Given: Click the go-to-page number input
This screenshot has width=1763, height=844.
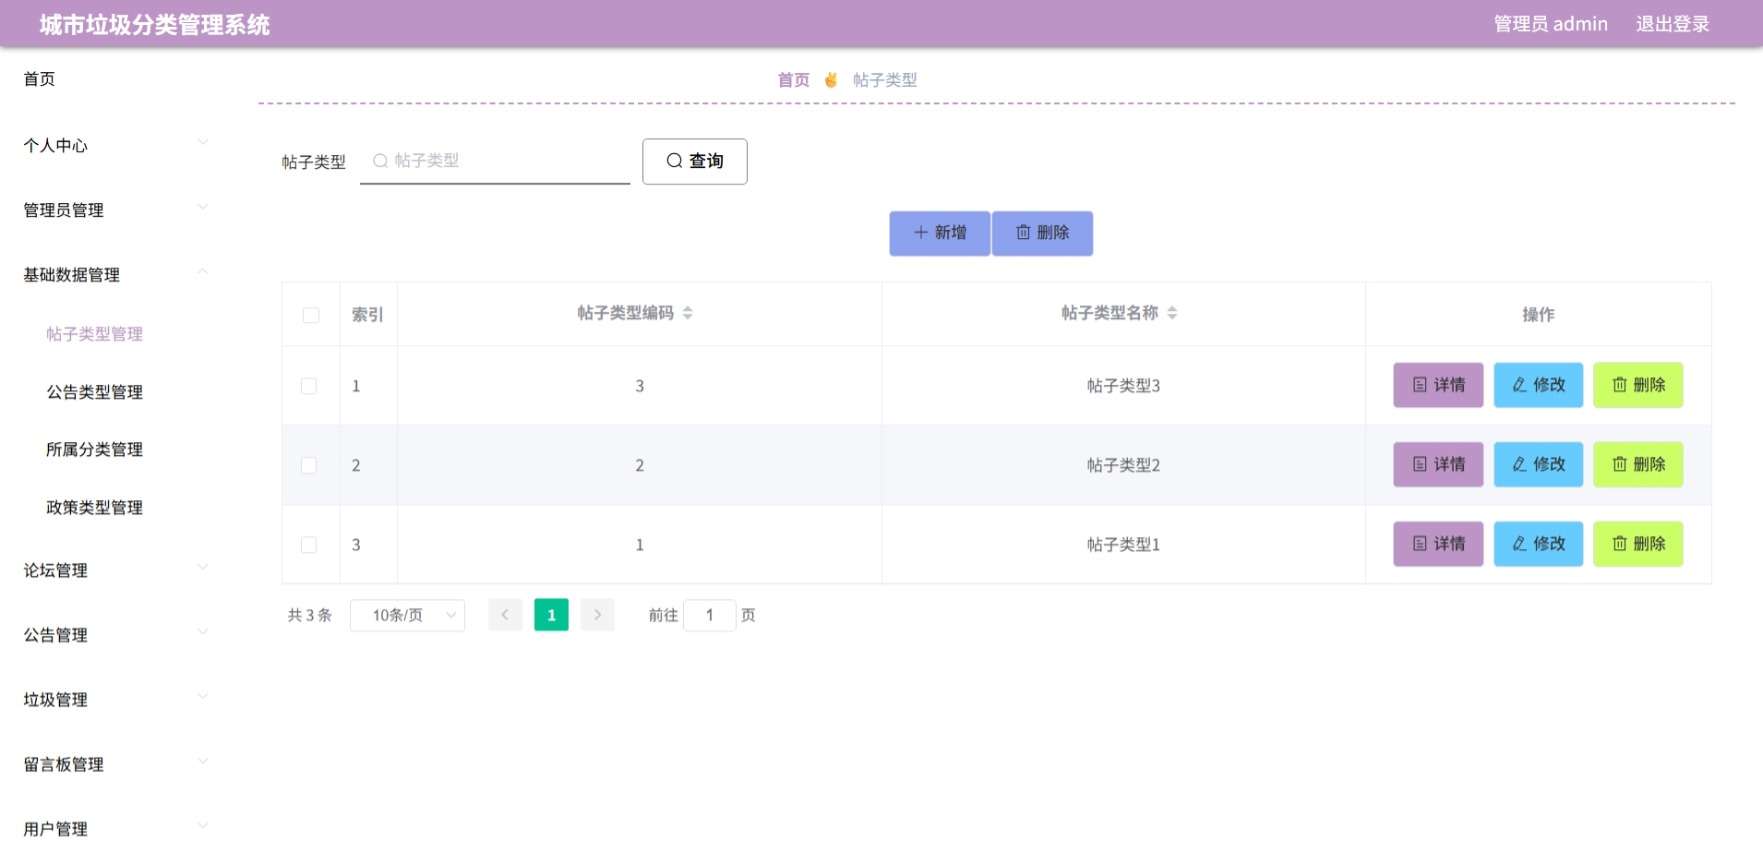Looking at the screenshot, I should click(709, 615).
